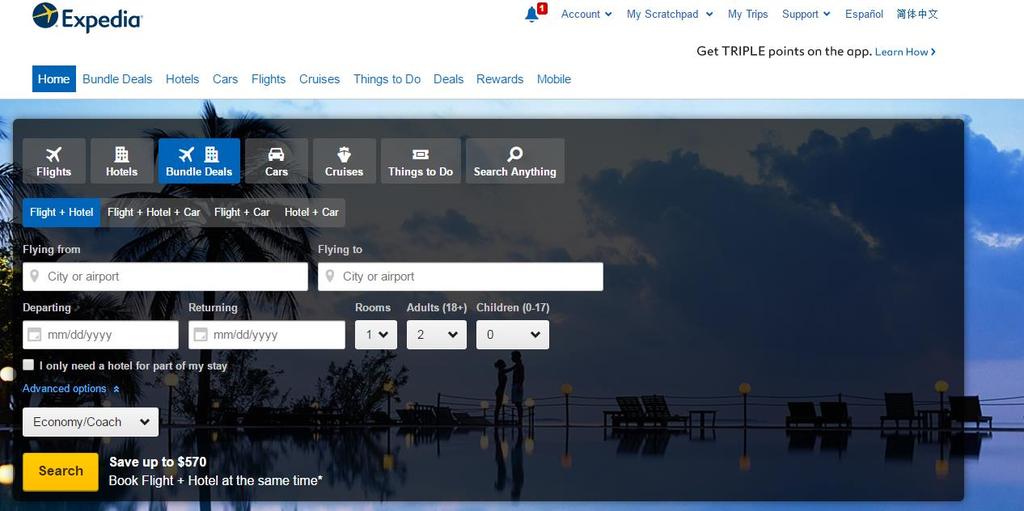Open Flights in the navigation bar
The height and width of the screenshot is (511, 1024).
268,79
